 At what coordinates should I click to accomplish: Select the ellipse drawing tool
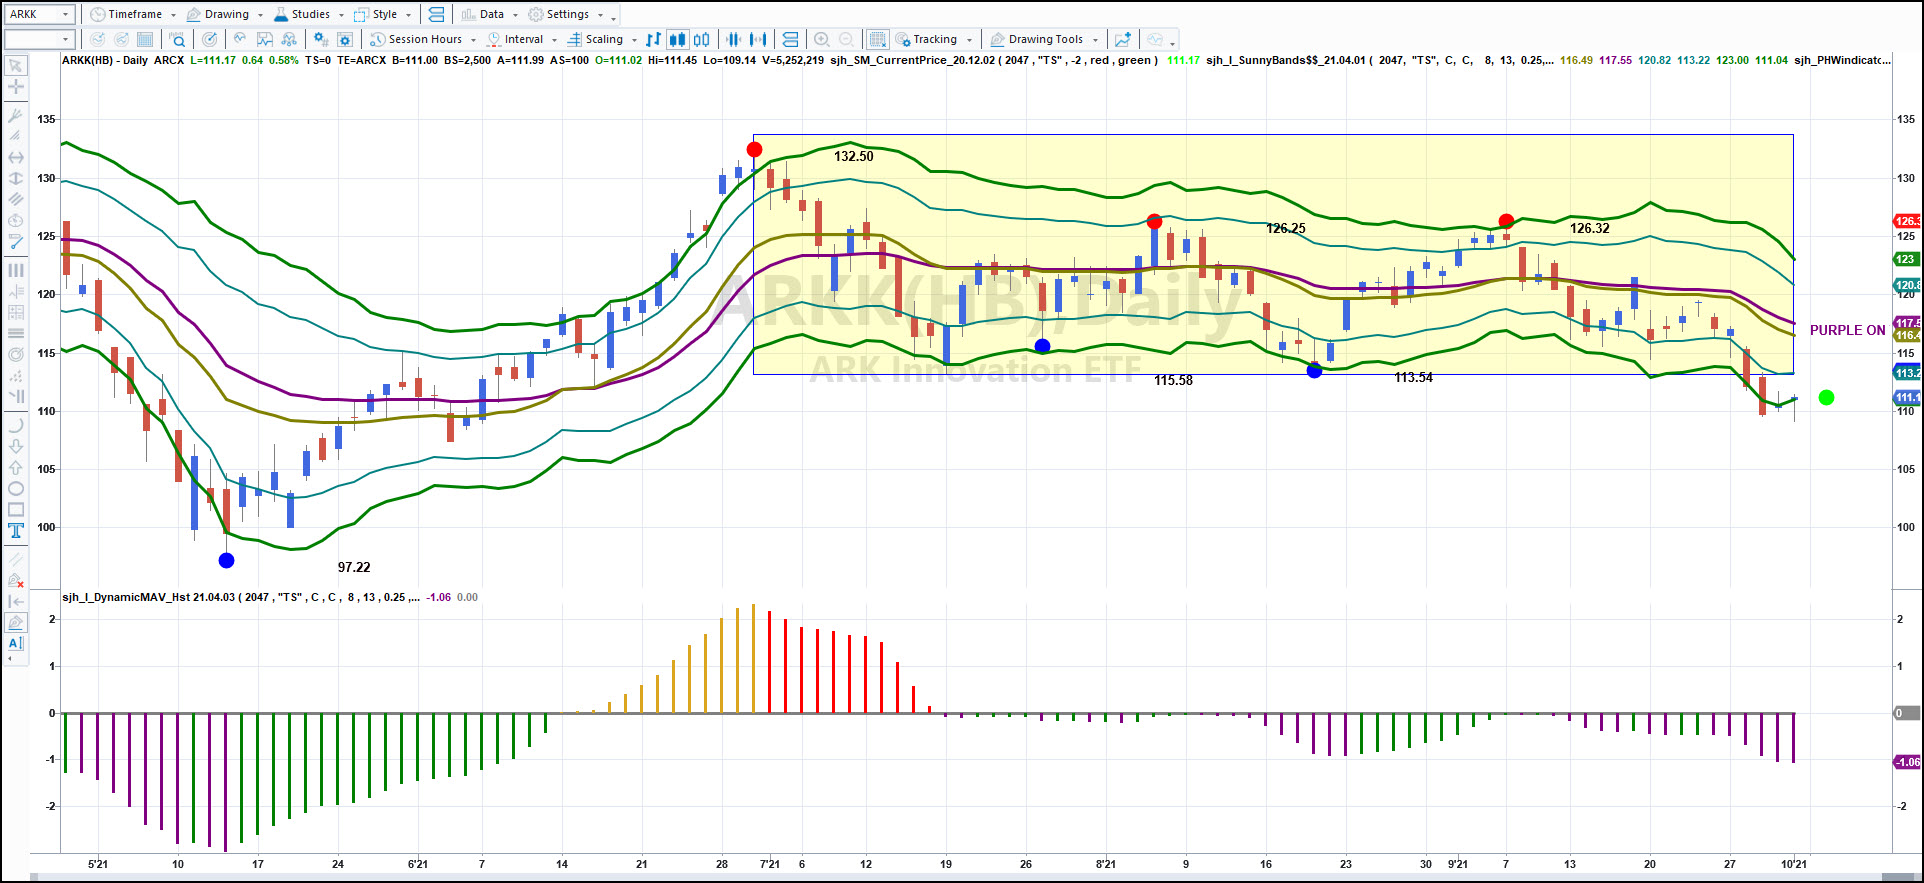[x=16, y=489]
